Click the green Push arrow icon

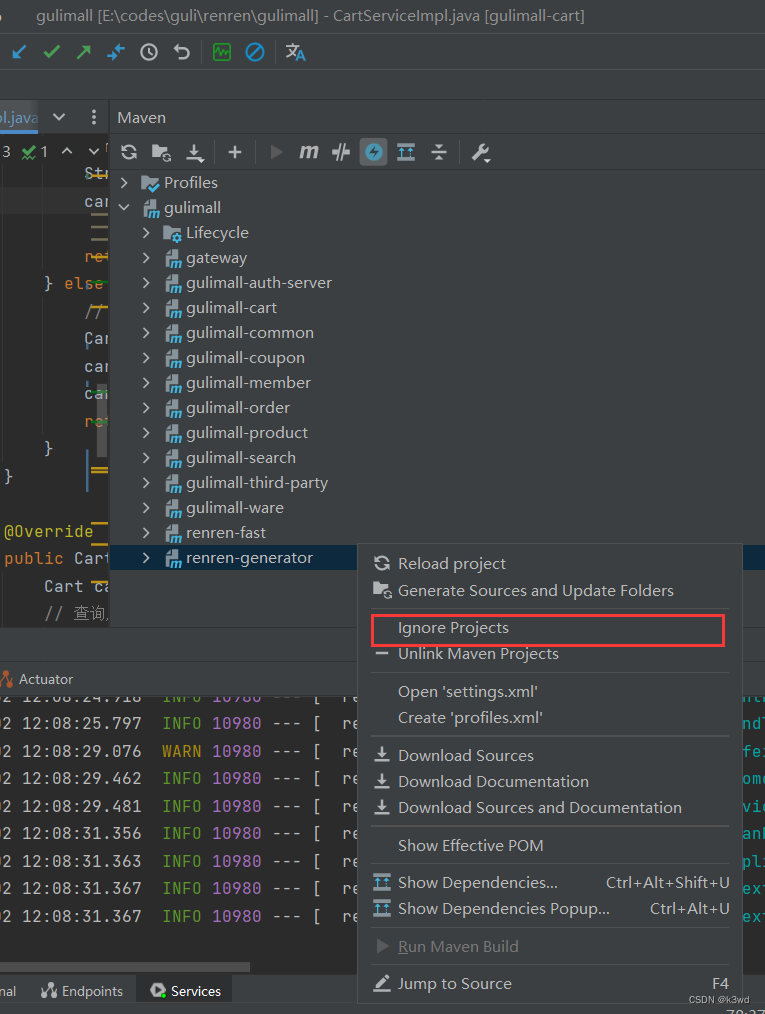(x=83, y=52)
